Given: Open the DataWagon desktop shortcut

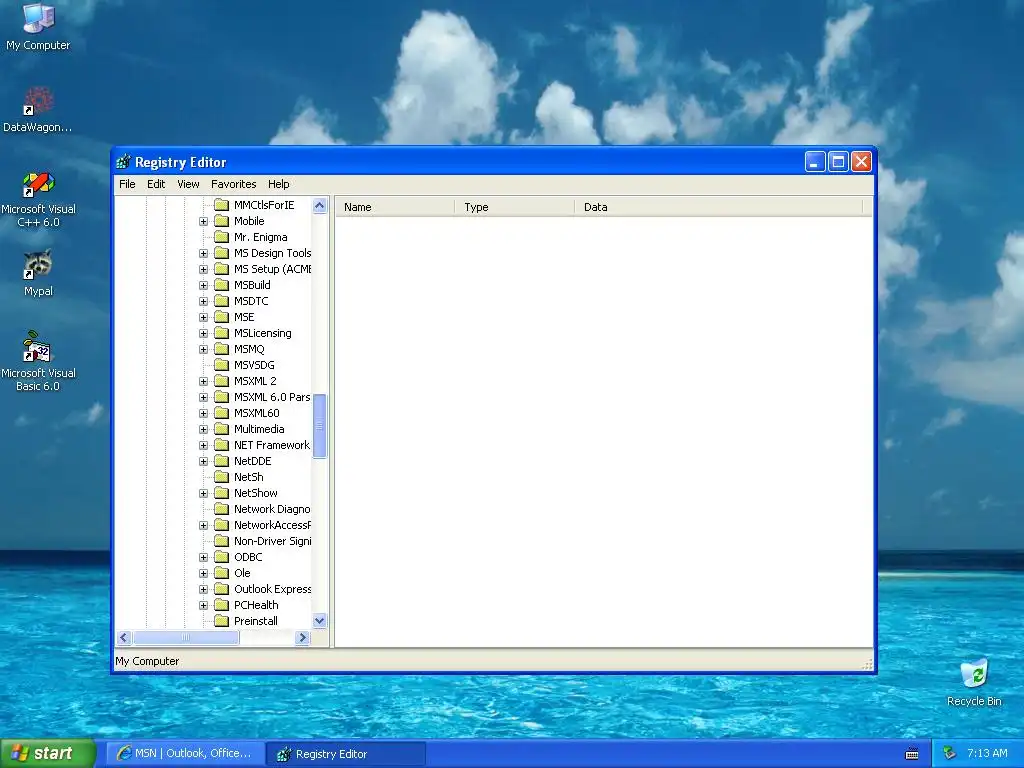Looking at the screenshot, I should tap(38, 110).
